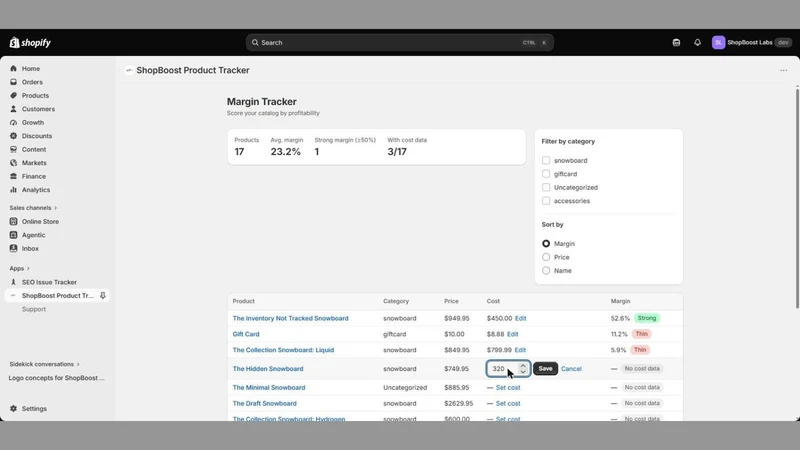
Task: Check the snowboard category filter
Action: (546, 160)
